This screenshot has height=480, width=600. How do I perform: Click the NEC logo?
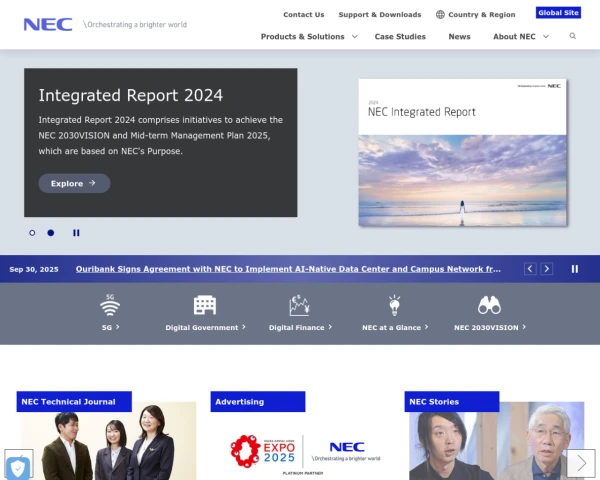coord(48,24)
